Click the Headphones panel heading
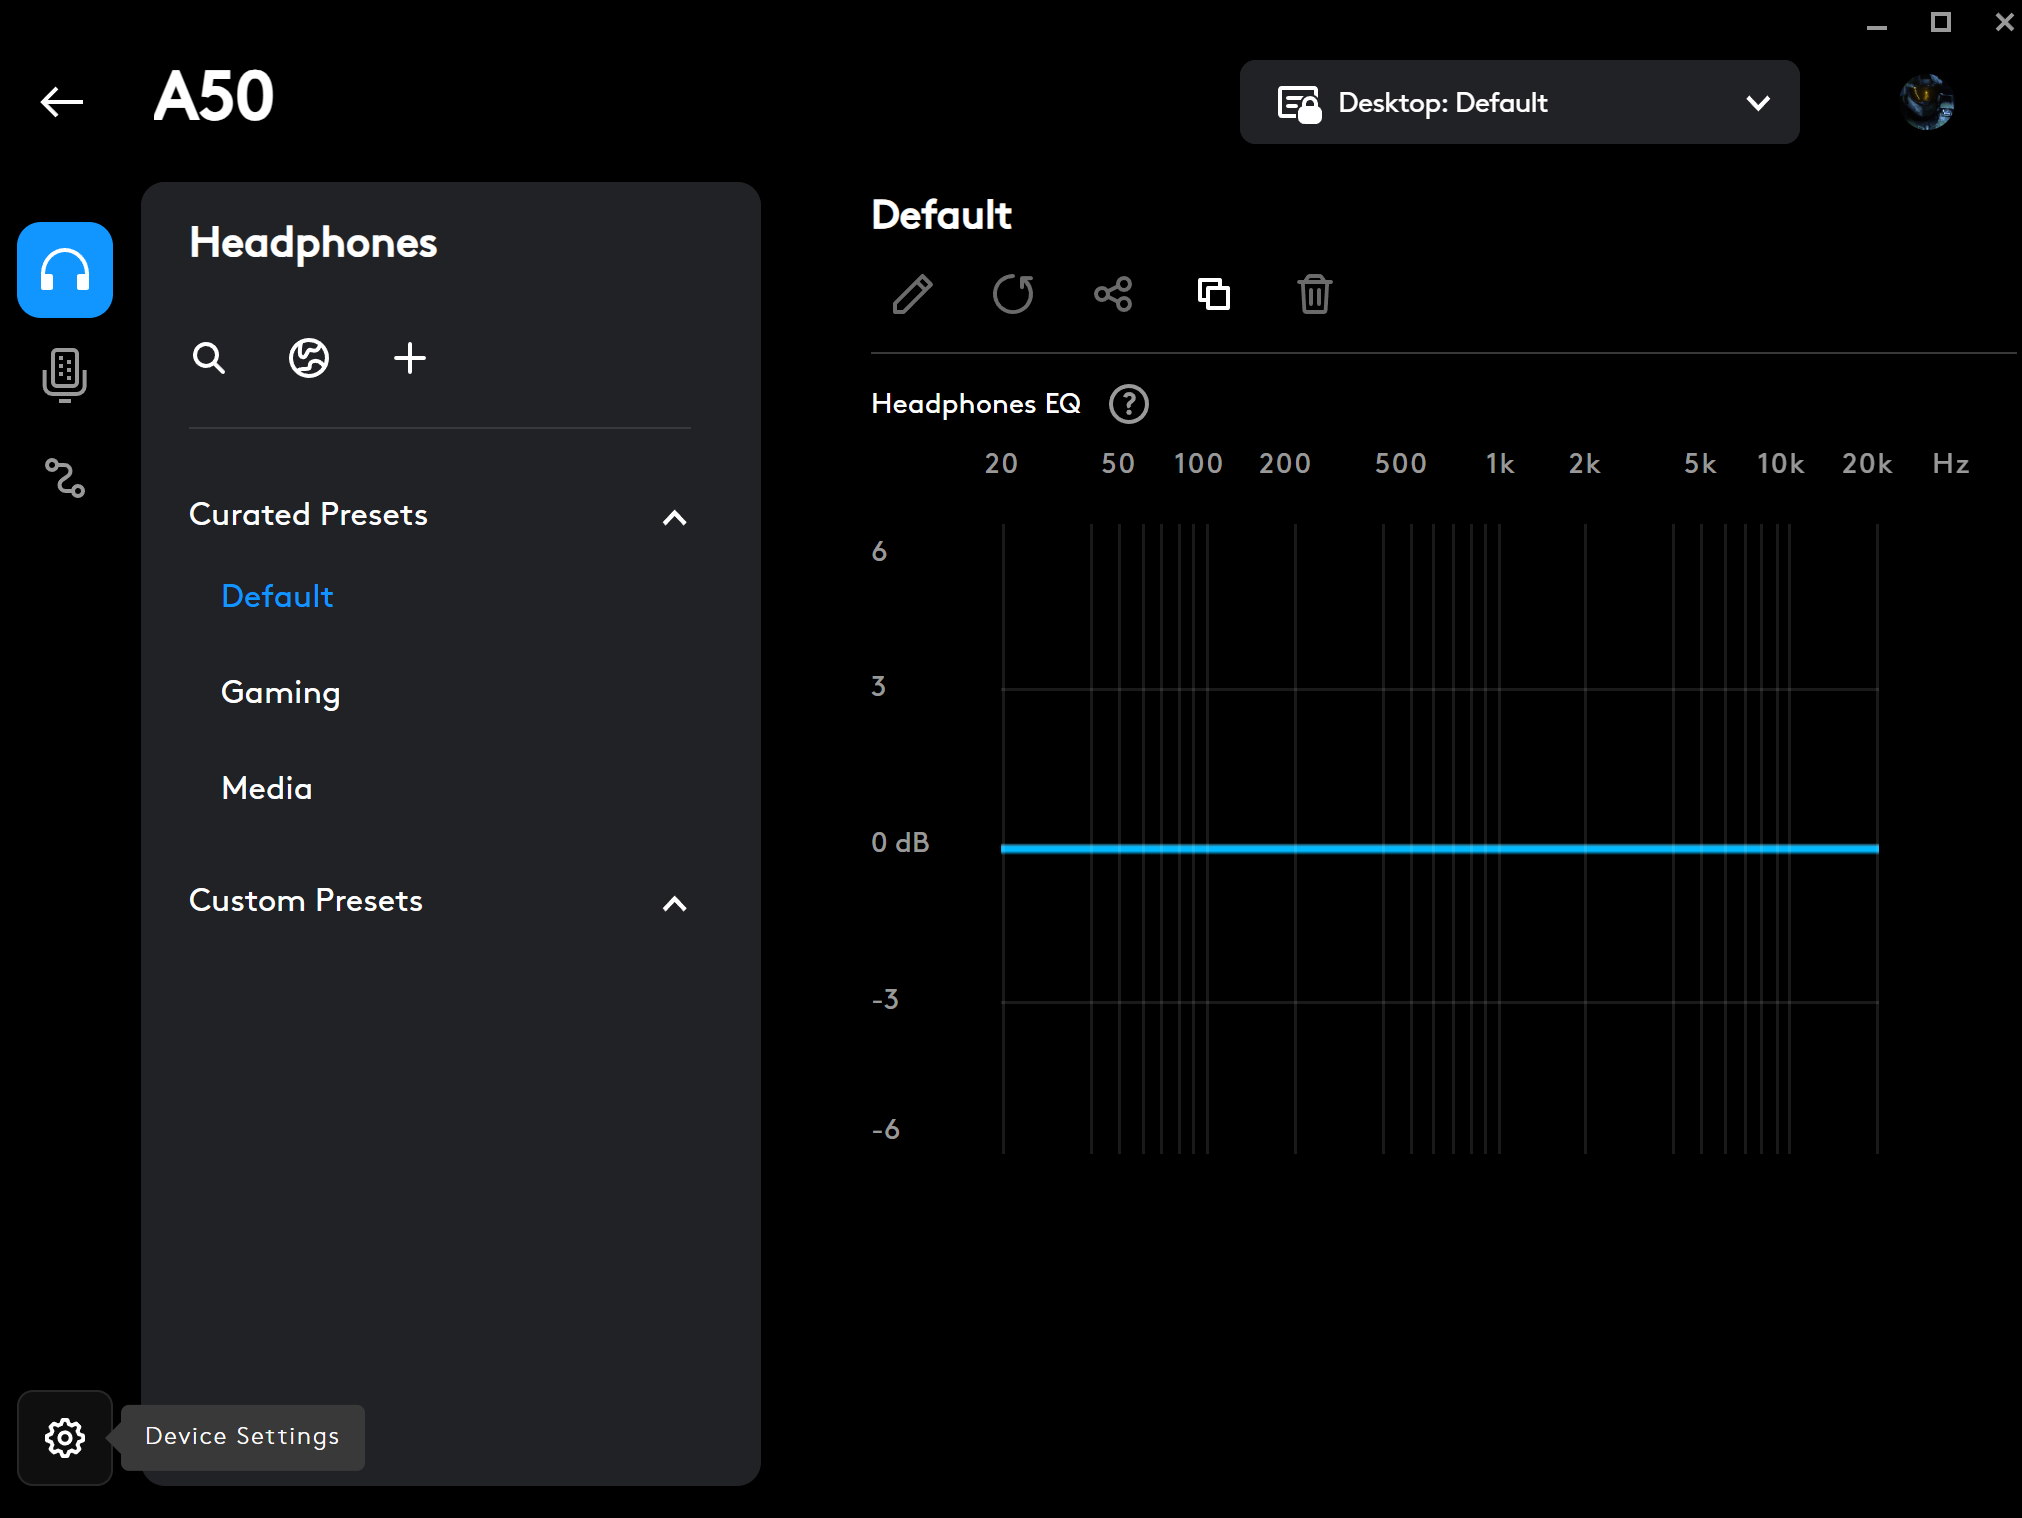The height and width of the screenshot is (1518, 2022). [x=313, y=243]
